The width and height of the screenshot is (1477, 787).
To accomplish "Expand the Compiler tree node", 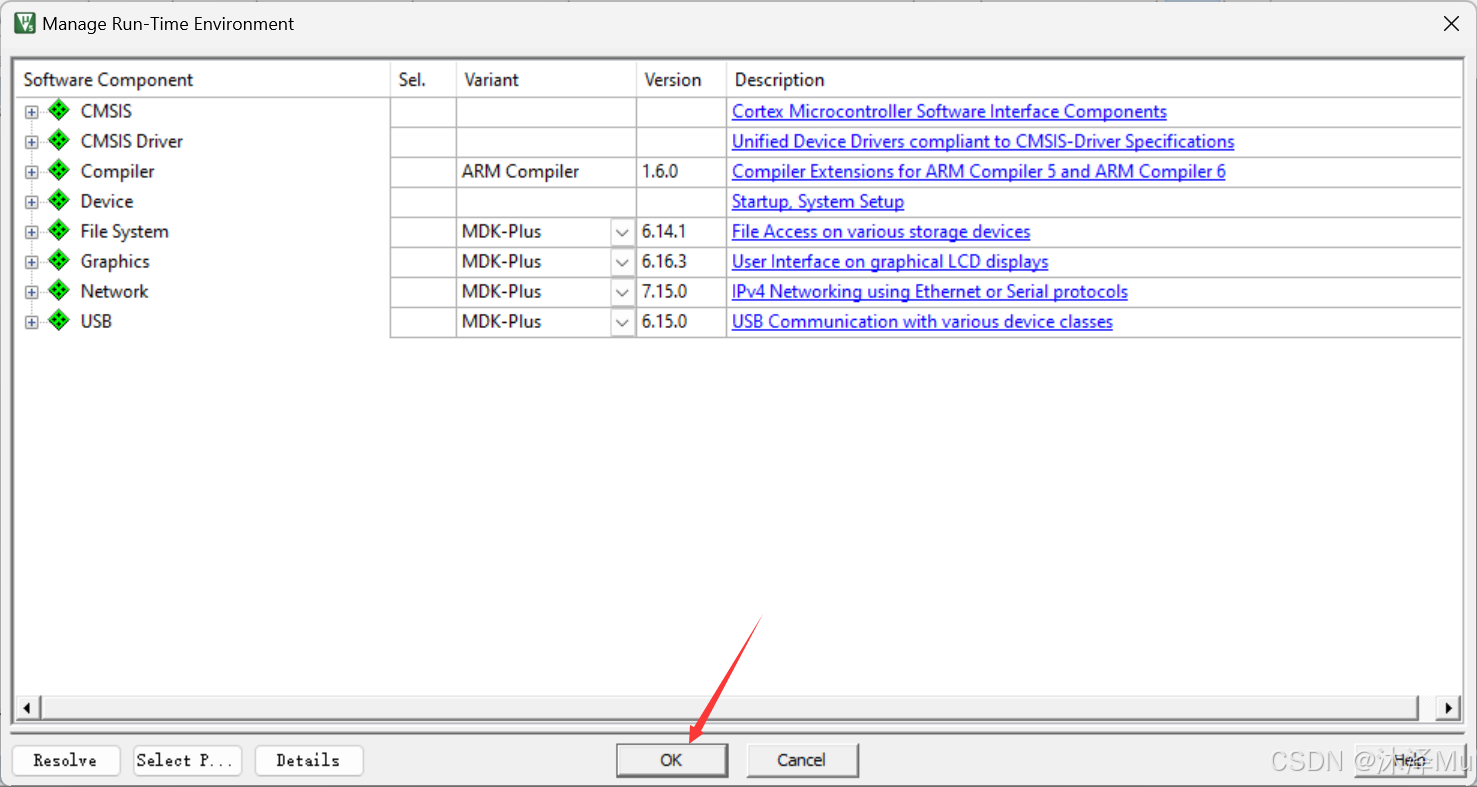I will point(32,172).
